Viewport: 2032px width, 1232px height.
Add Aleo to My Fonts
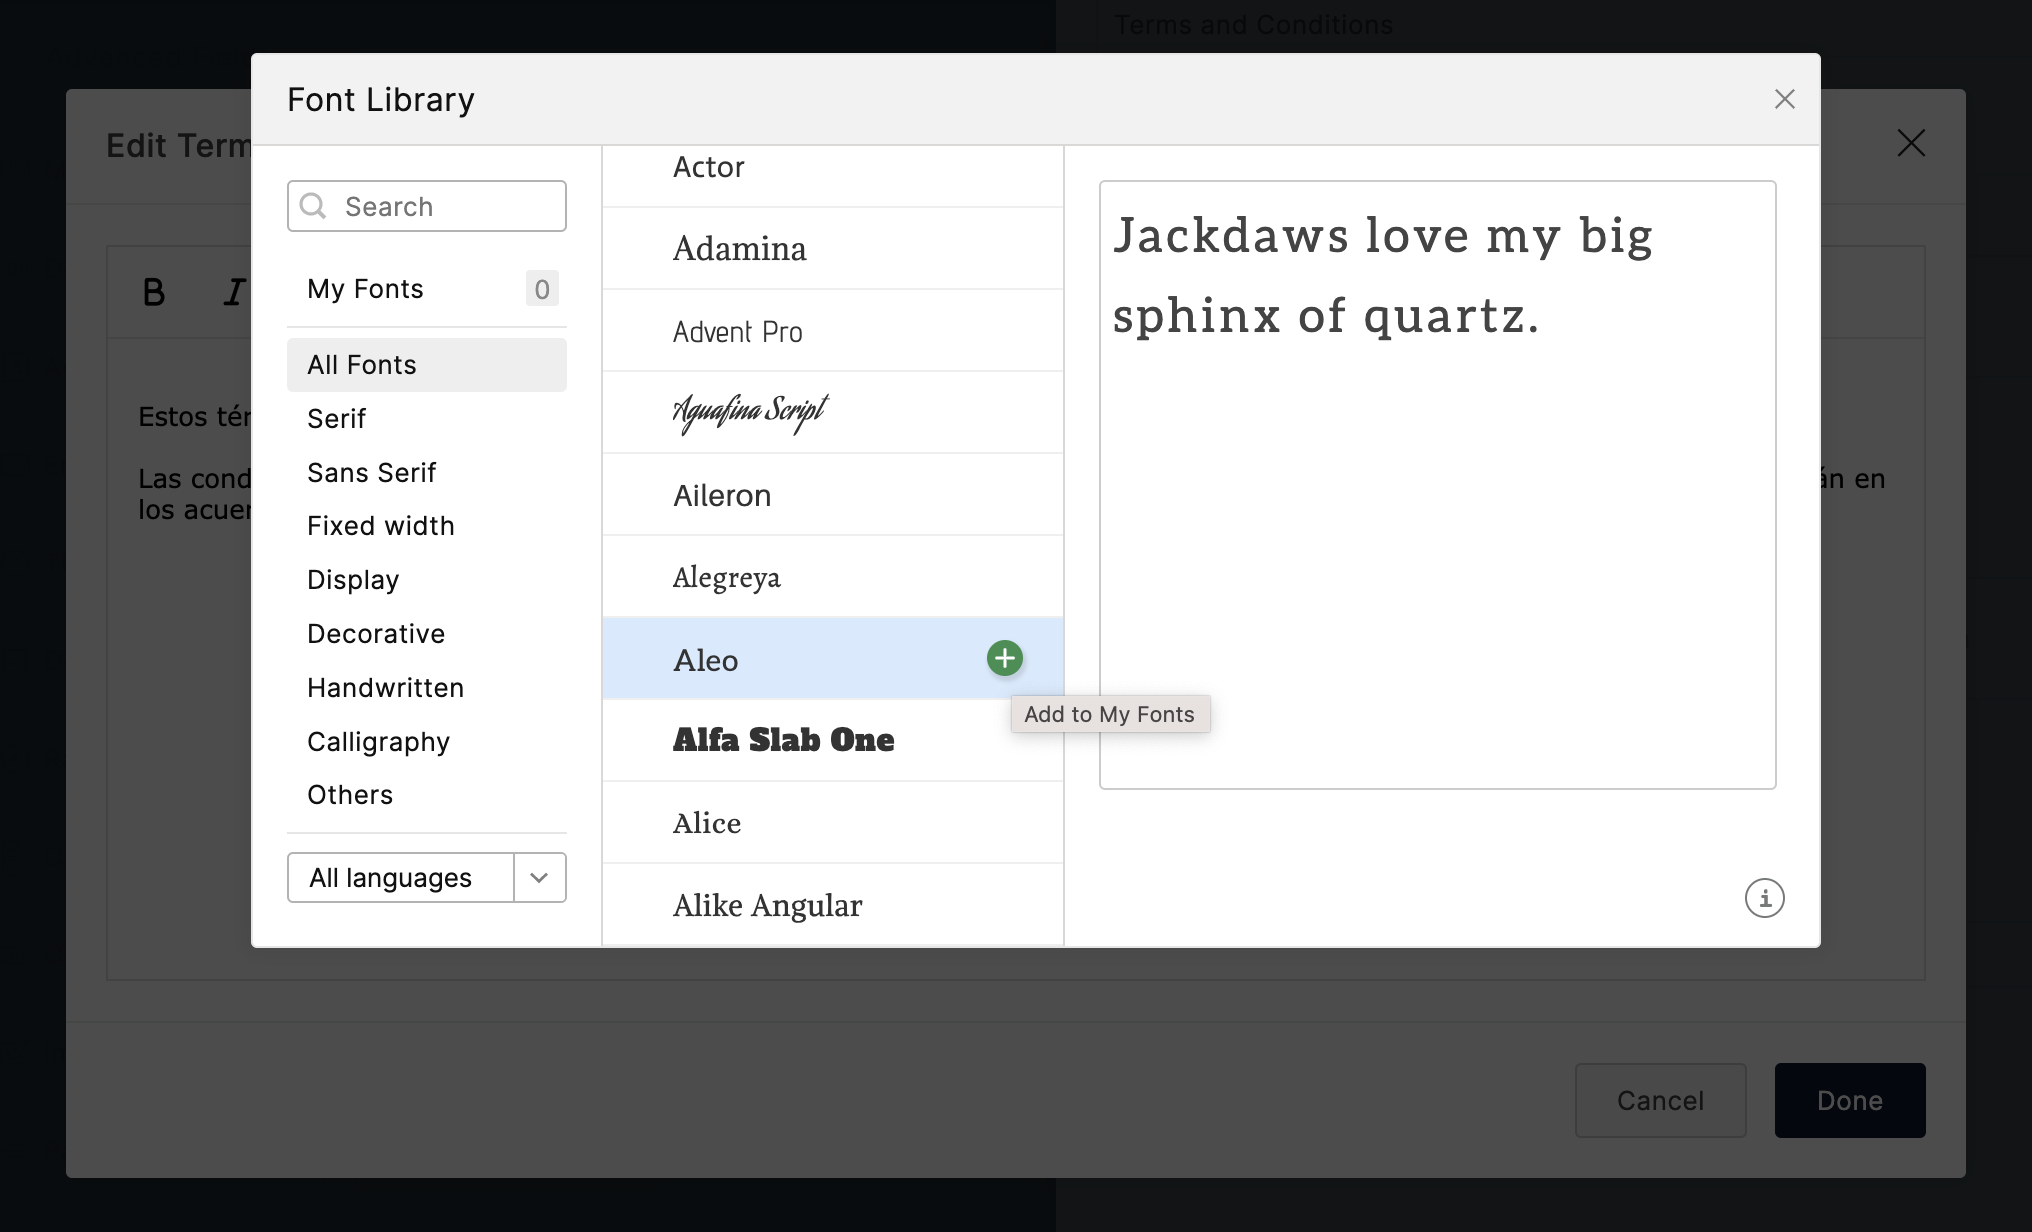[1004, 658]
